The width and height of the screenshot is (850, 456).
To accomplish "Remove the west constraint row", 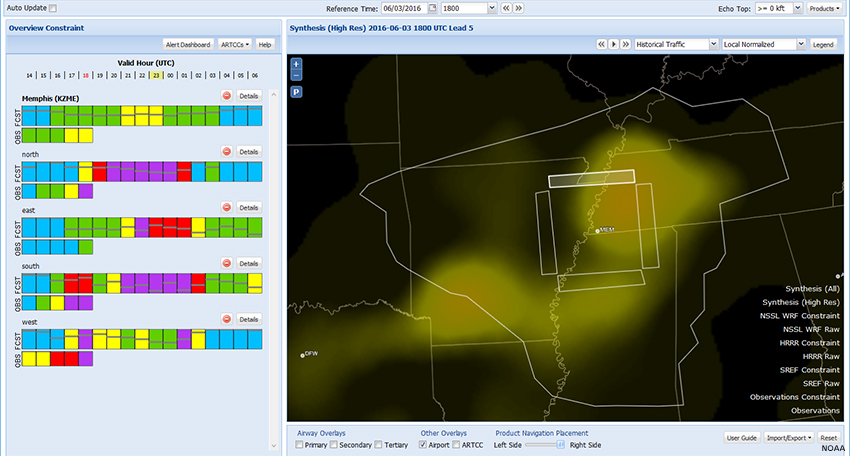I will 227,319.
